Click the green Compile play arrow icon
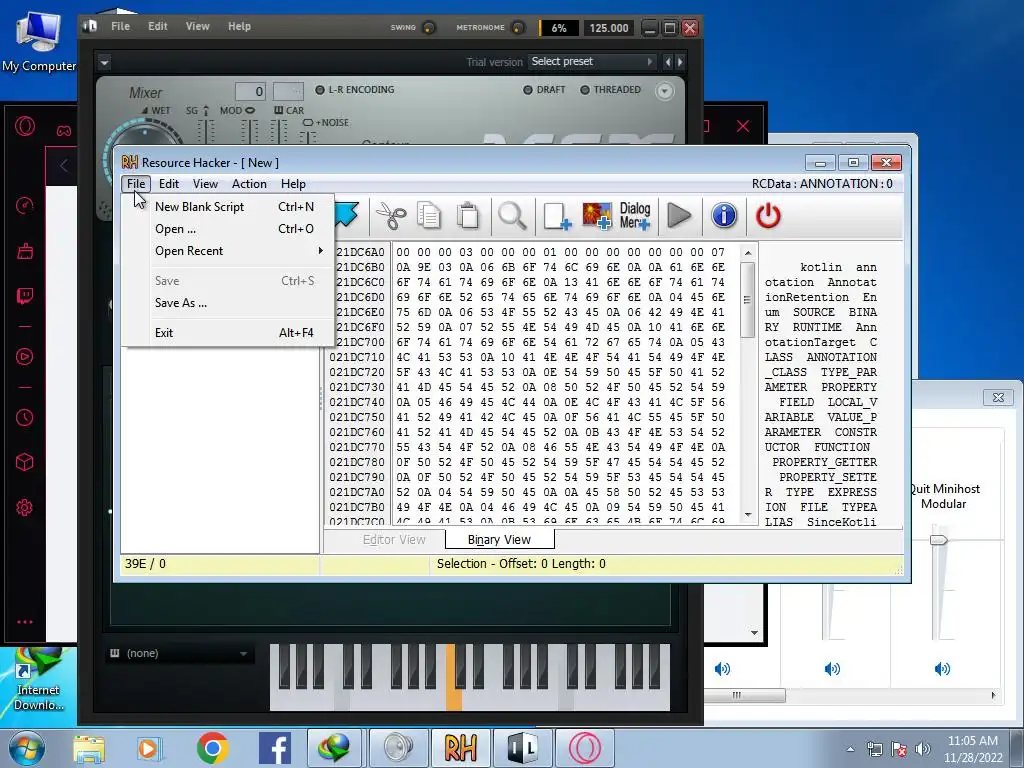The height and width of the screenshot is (768, 1024). point(679,216)
